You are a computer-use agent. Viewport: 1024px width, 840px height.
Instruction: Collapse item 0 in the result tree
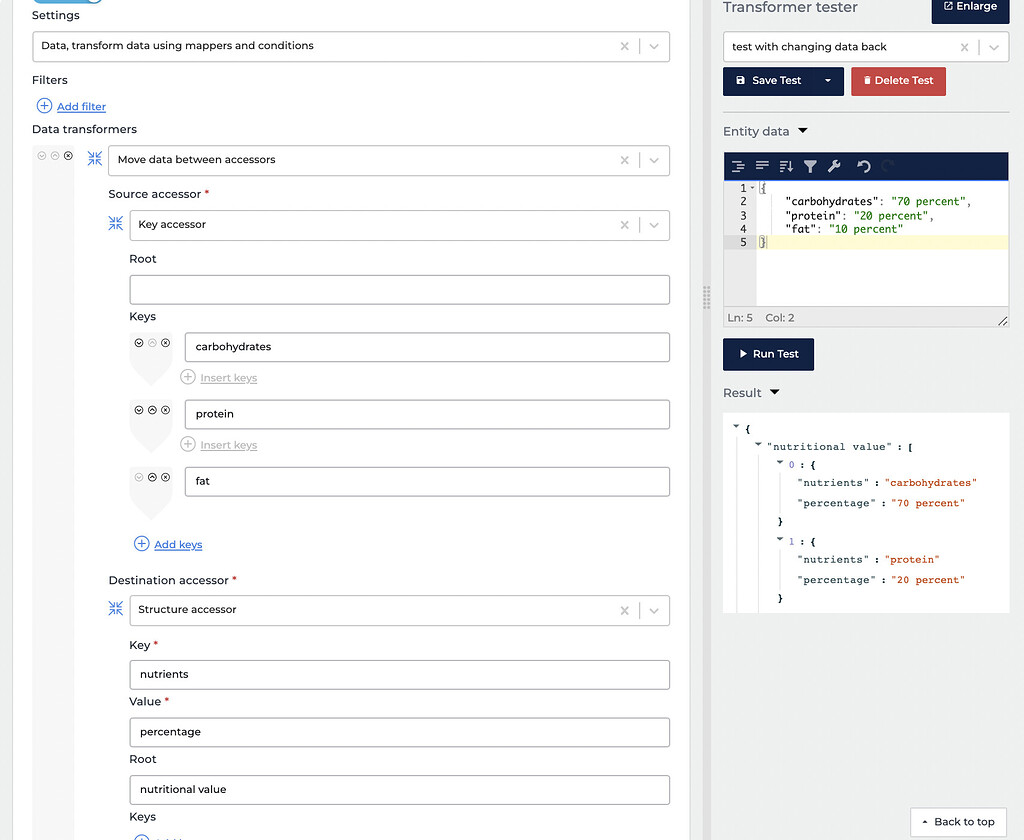pyautogui.click(x=780, y=462)
